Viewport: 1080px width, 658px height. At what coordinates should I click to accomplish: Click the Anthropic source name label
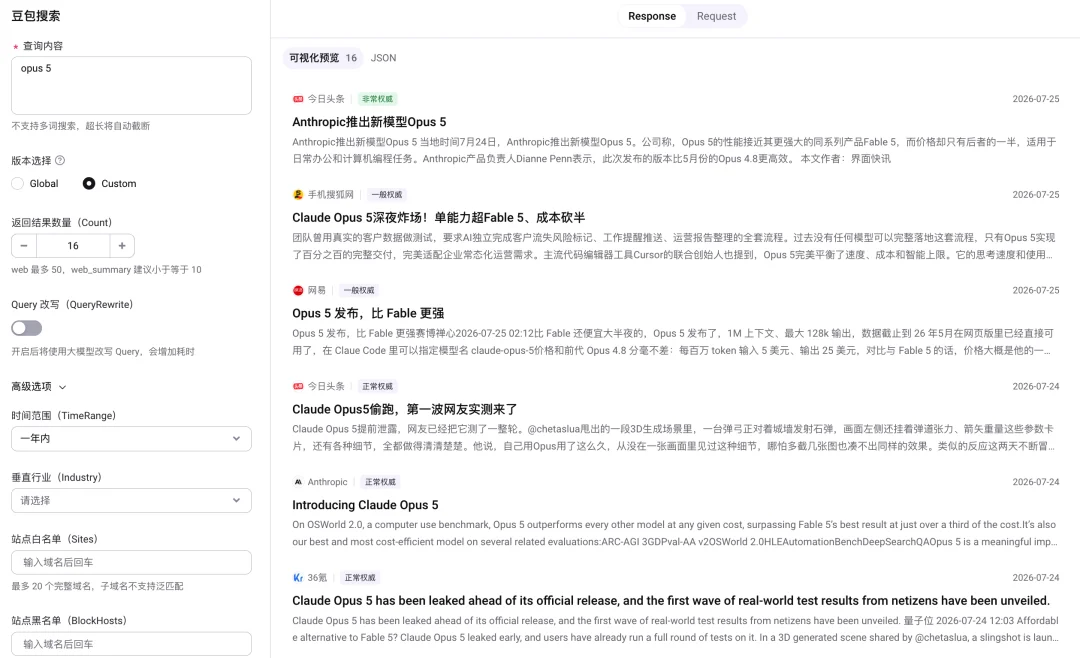coord(327,482)
